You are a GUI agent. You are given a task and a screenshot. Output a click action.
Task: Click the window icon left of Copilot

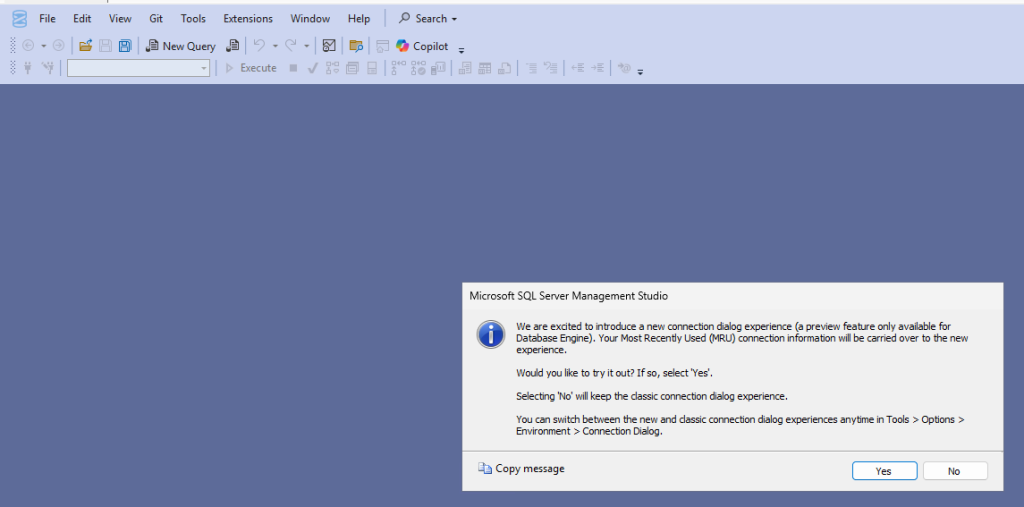click(x=382, y=46)
